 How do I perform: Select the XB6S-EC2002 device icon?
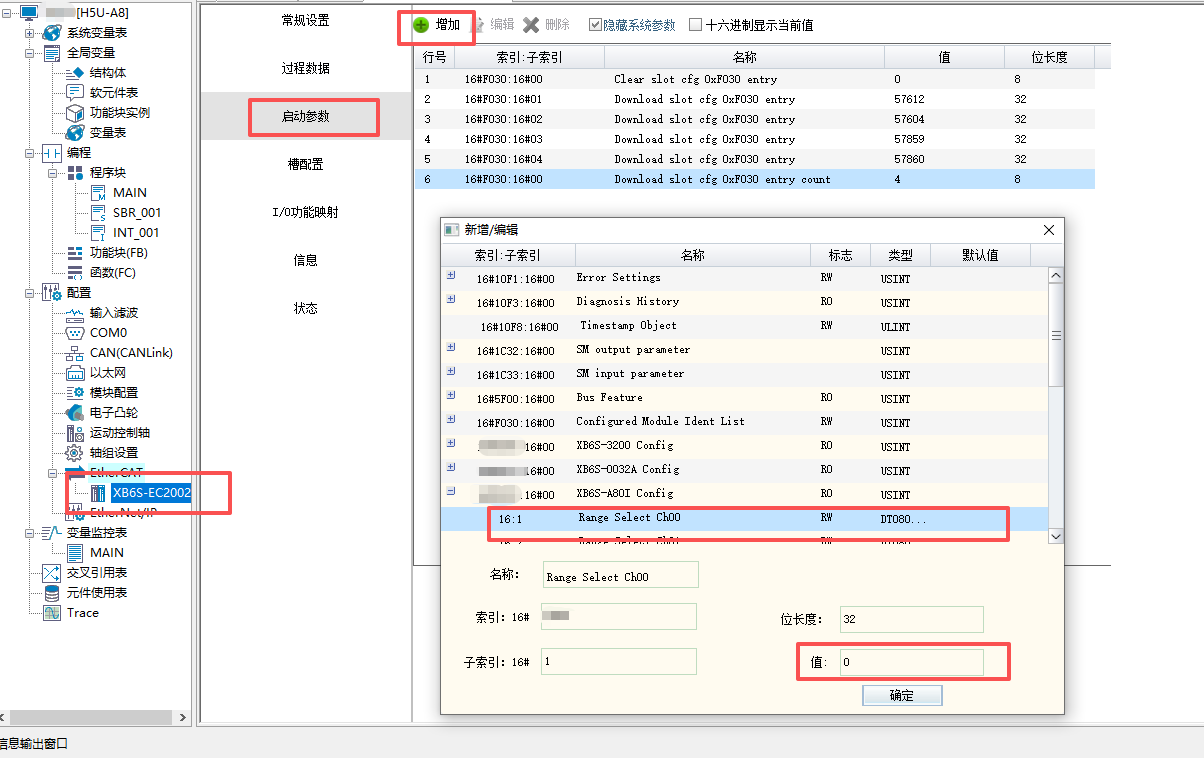(98, 493)
